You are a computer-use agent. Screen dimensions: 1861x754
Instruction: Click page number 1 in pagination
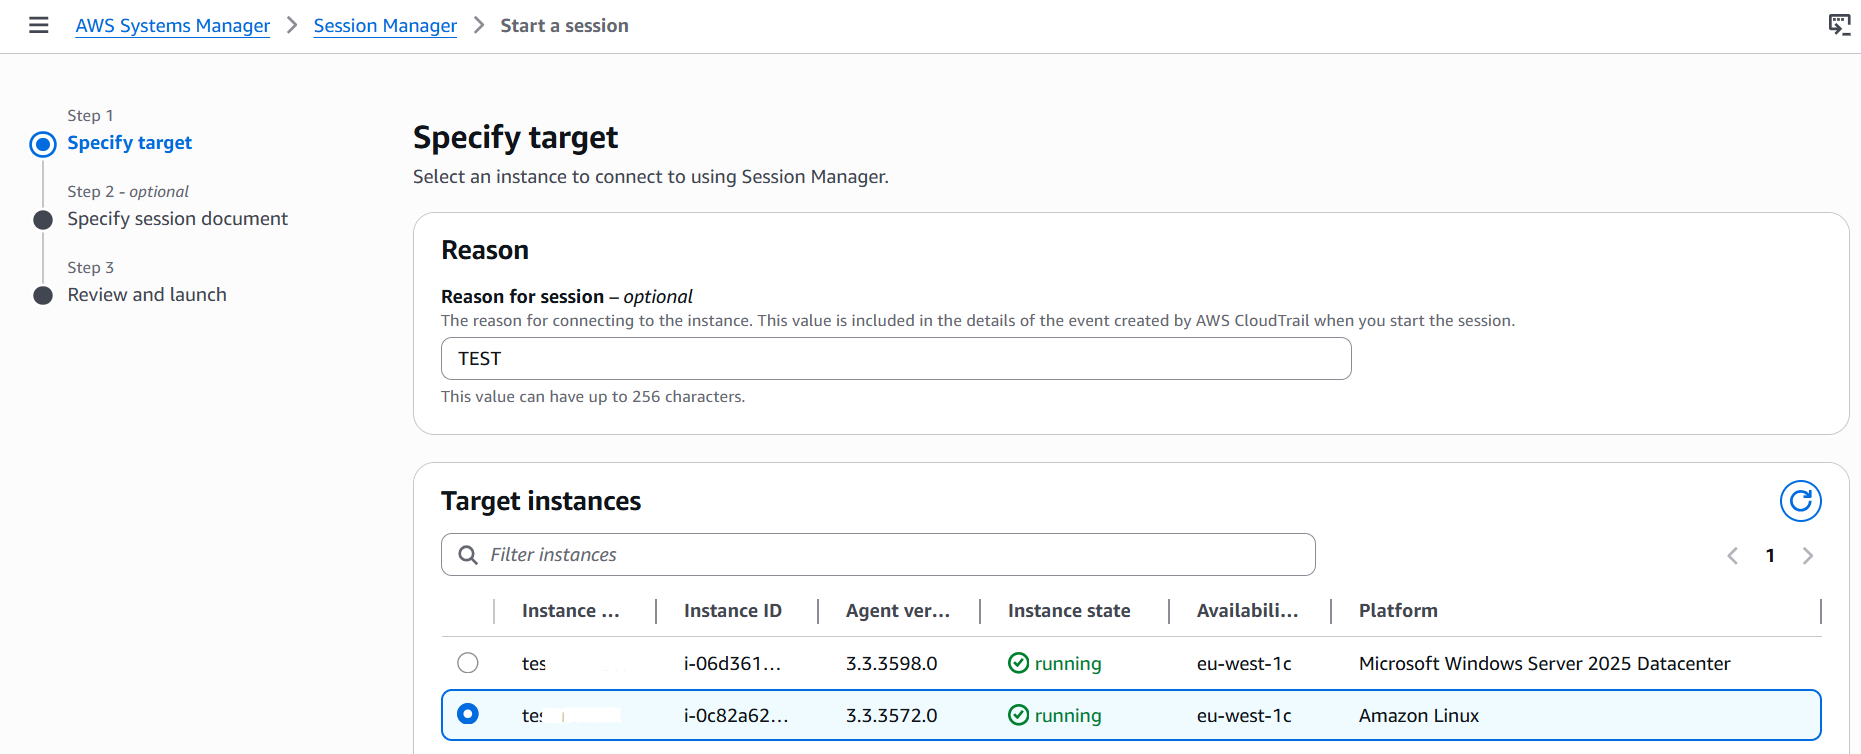click(1770, 556)
